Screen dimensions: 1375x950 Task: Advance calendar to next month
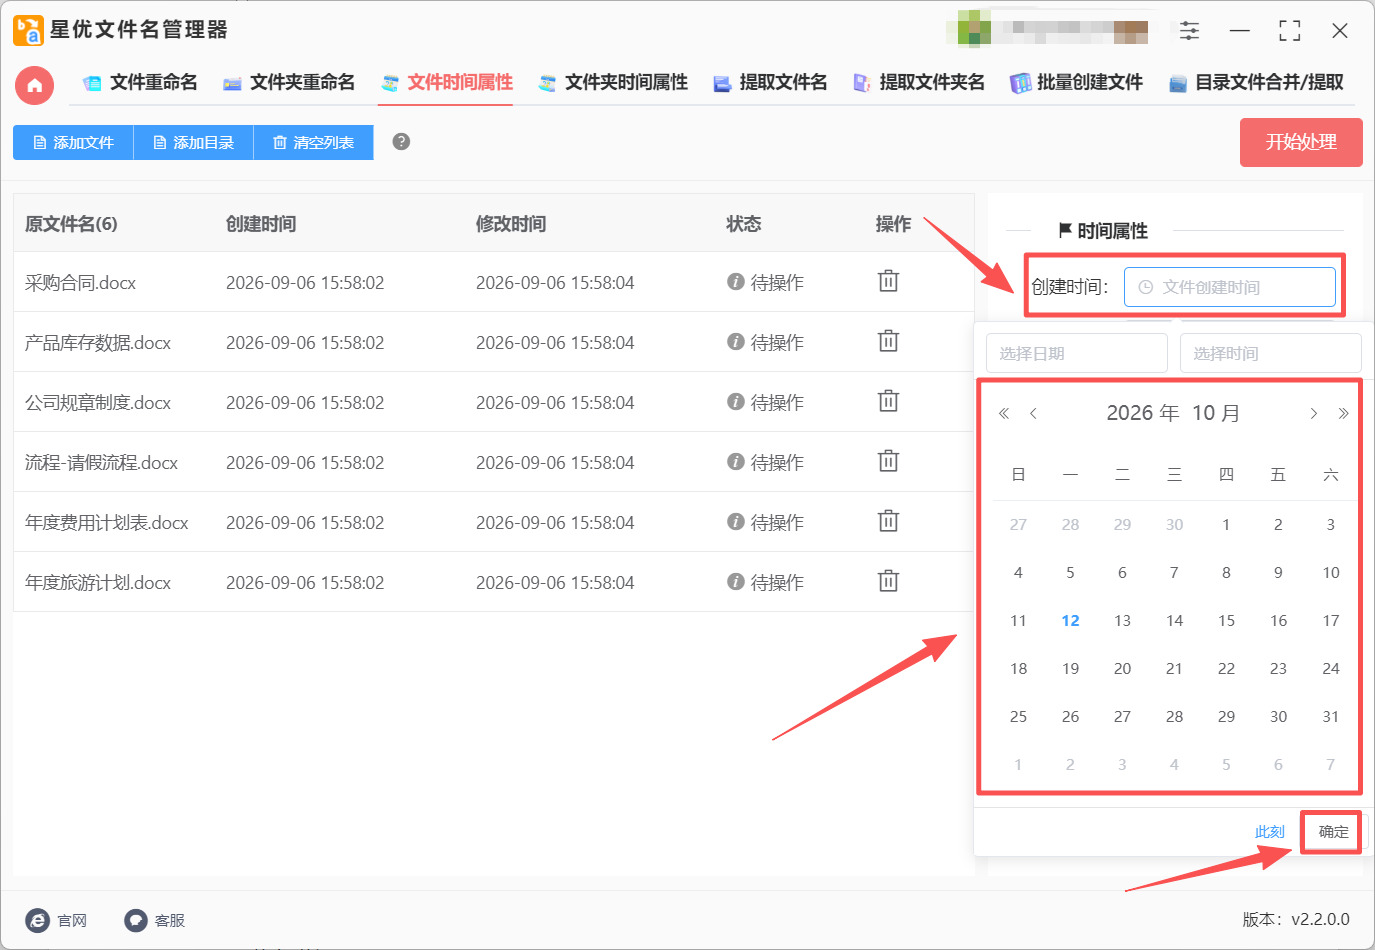click(1313, 413)
